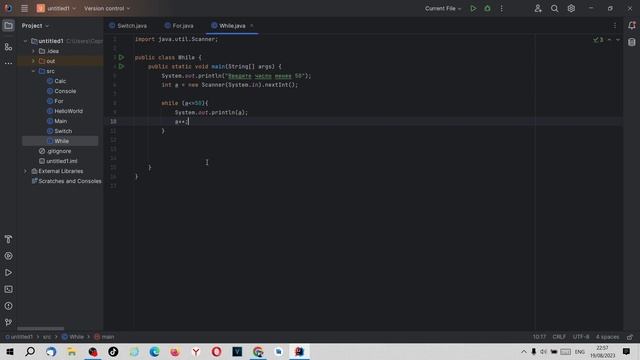Open the Git tool window

(x=8, y=322)
